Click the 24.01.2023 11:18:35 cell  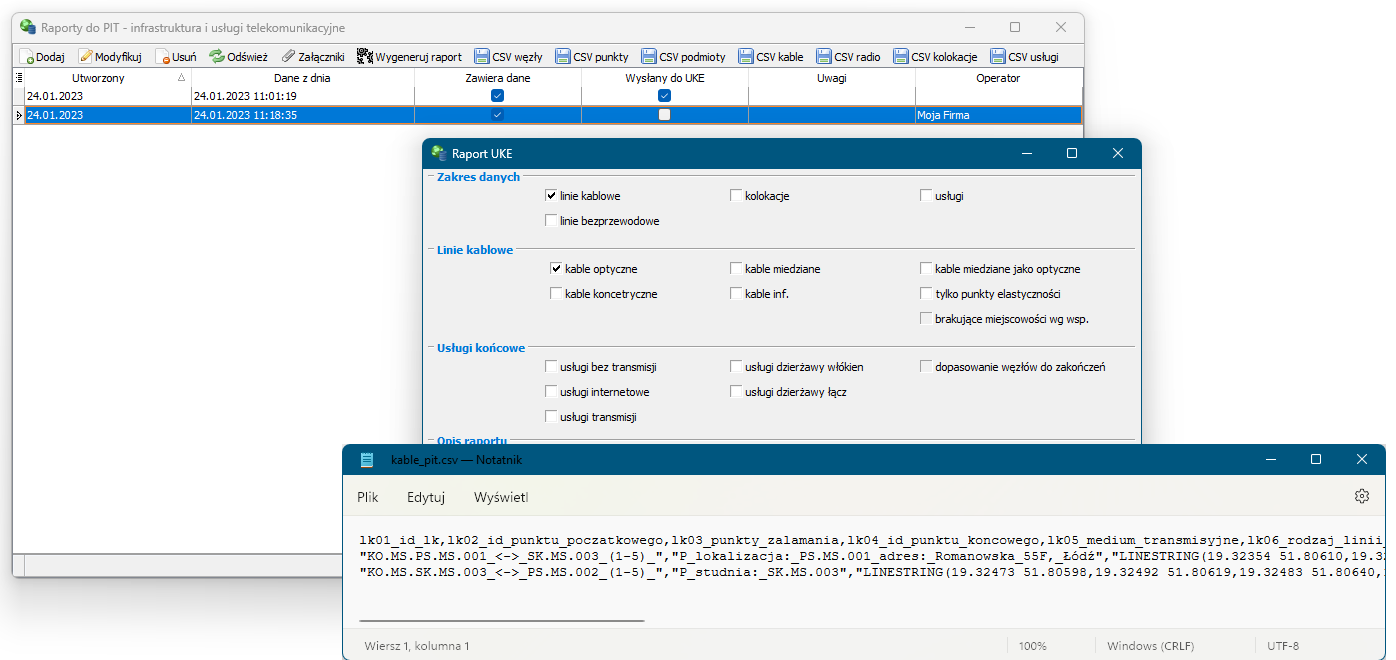(x=302, y=115)
